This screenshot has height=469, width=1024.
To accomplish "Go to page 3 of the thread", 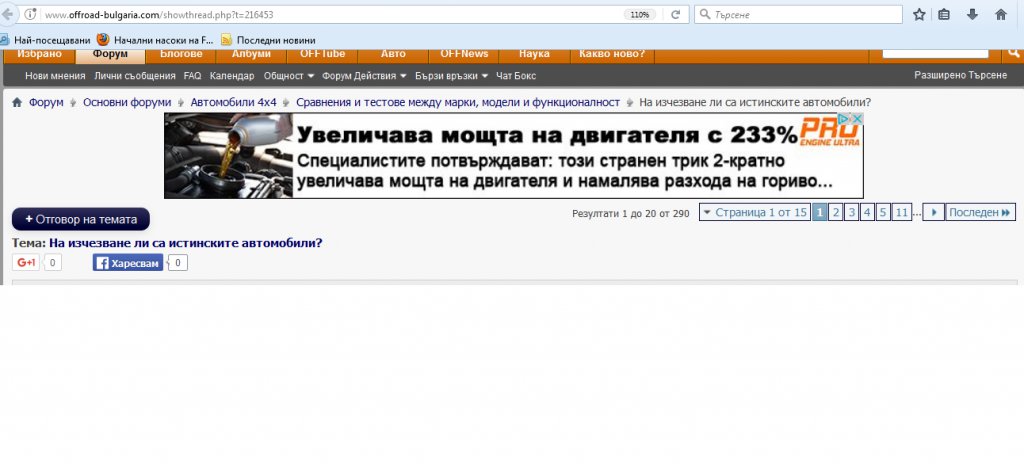I will 852,212.
